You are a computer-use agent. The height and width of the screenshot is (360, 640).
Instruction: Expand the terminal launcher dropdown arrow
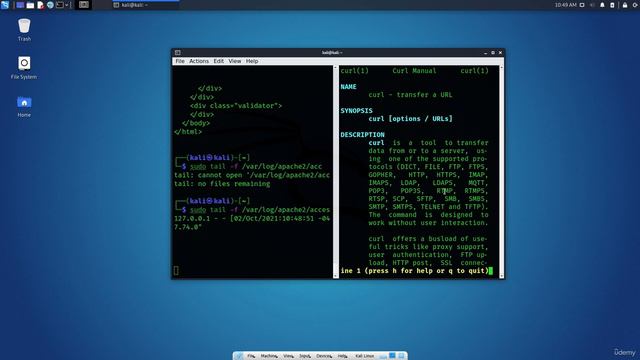coord(67,5)
